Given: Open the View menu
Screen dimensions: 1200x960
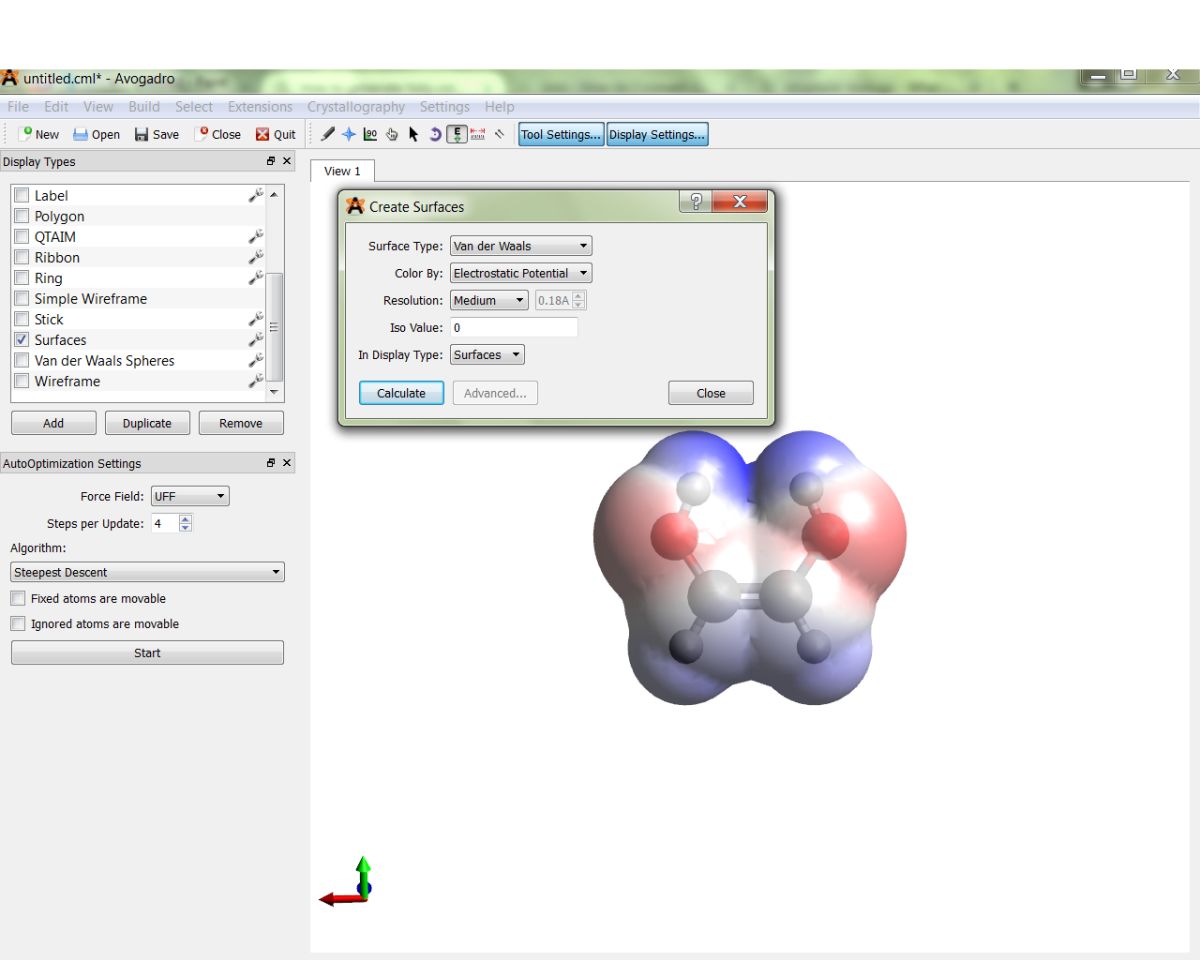Looking at the screenshot, I should 98,107.
